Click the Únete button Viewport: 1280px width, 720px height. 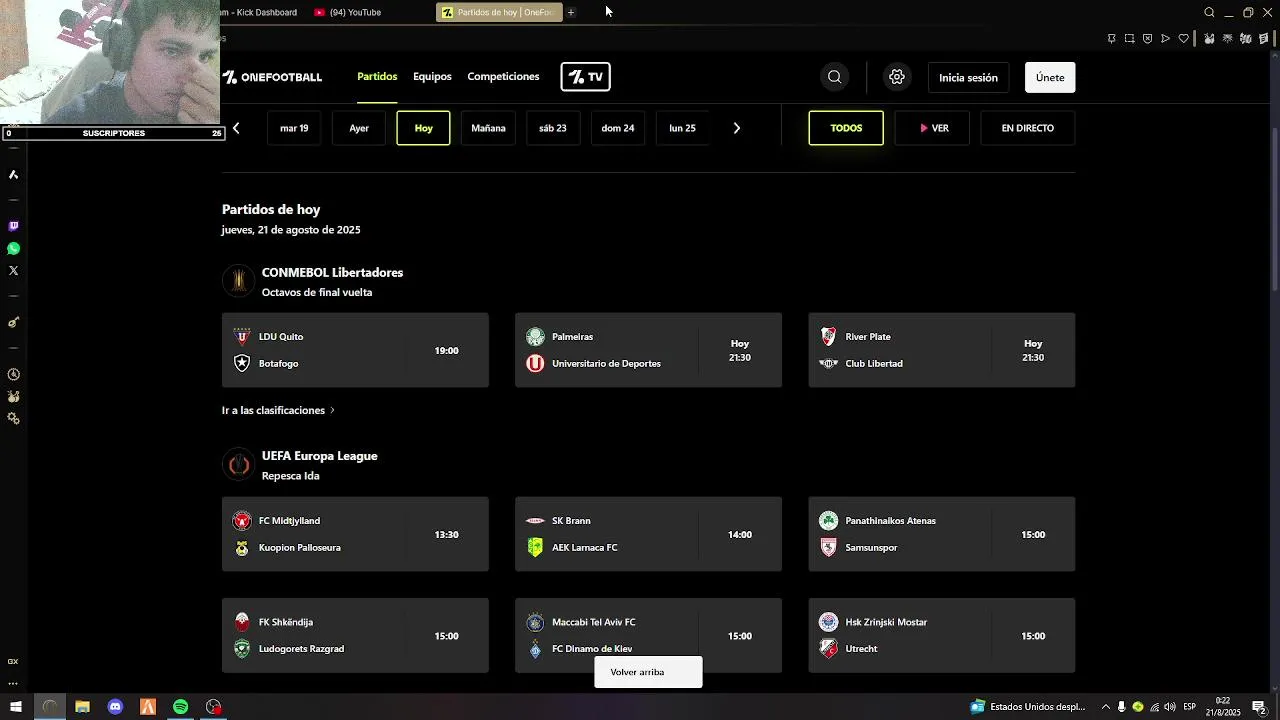coord(1050,77)
